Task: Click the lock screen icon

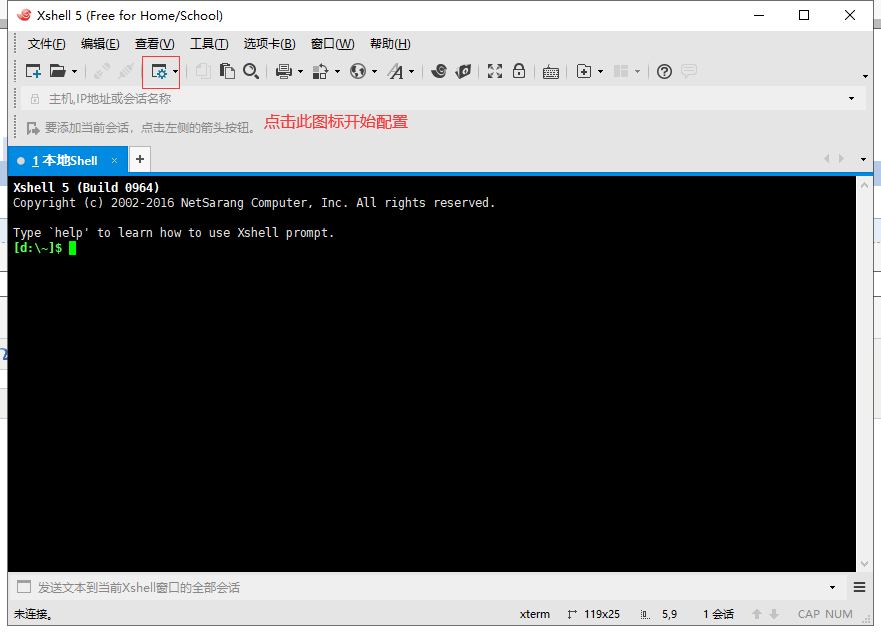Action: pos(519,71)
